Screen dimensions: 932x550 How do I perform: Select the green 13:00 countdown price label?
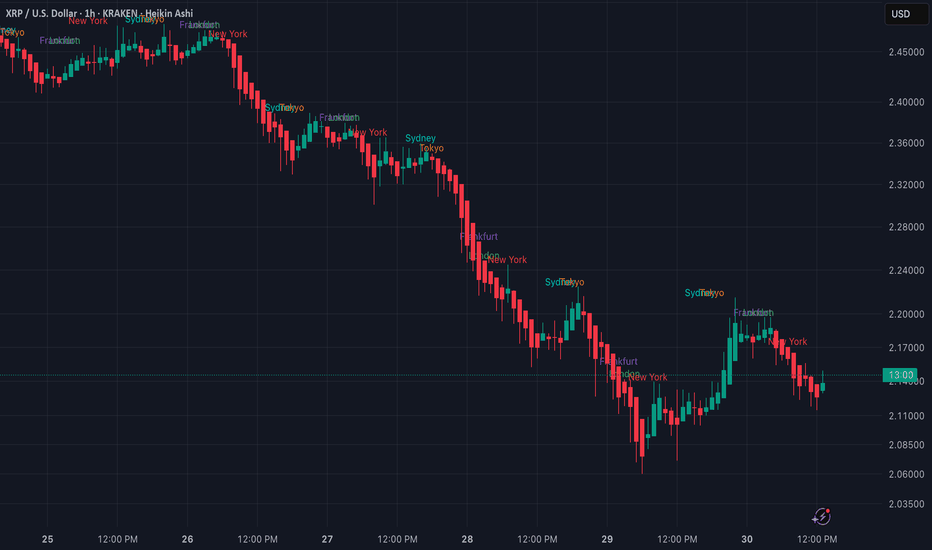(x=900, y=375)
